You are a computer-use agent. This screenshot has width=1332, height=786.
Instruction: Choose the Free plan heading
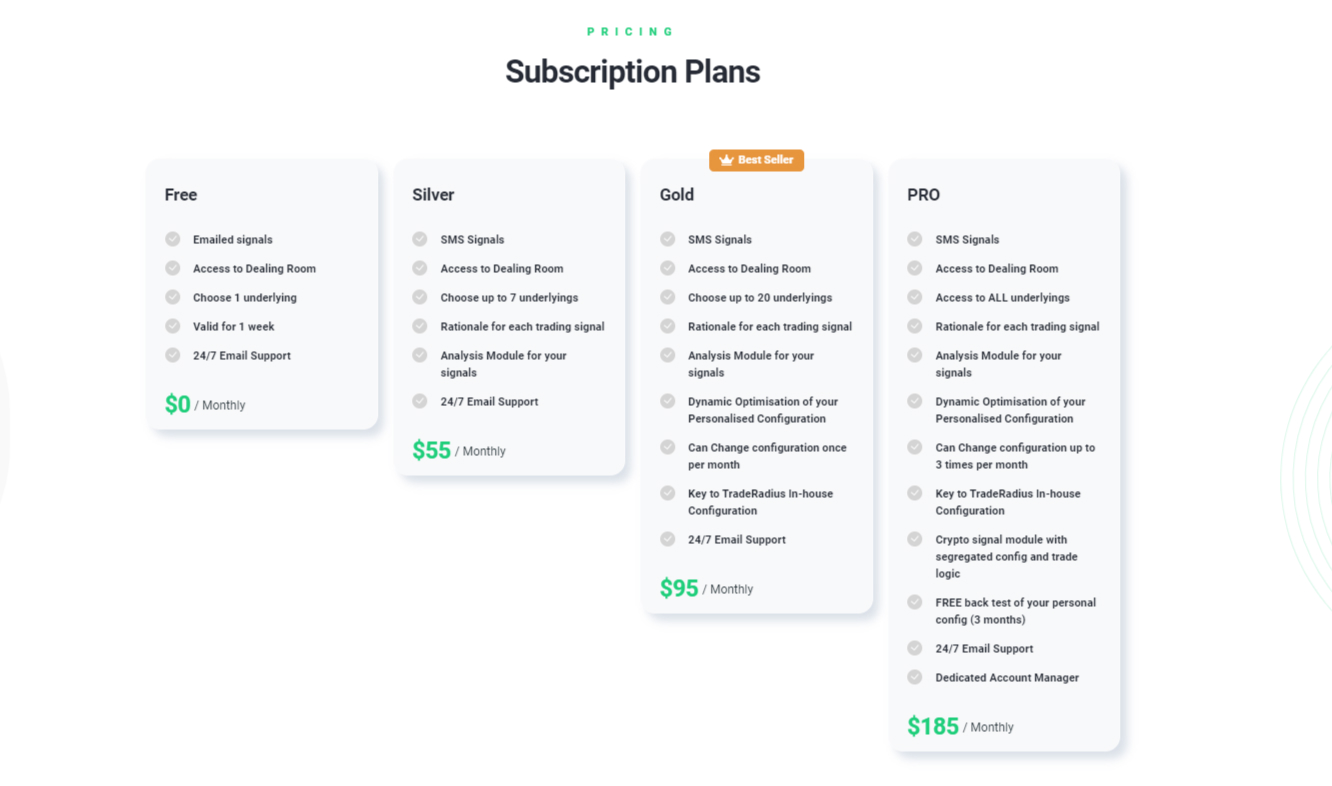tap(181, 195)
